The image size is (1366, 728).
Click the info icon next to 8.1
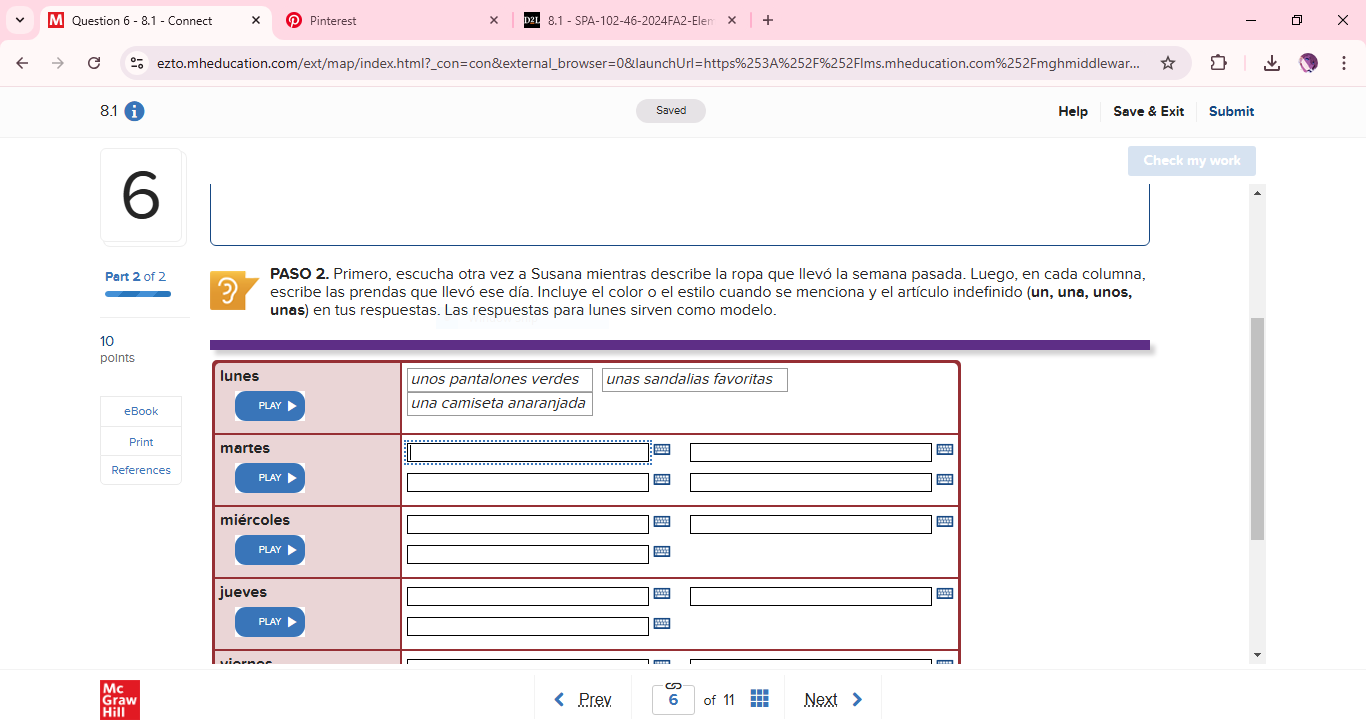134,111
